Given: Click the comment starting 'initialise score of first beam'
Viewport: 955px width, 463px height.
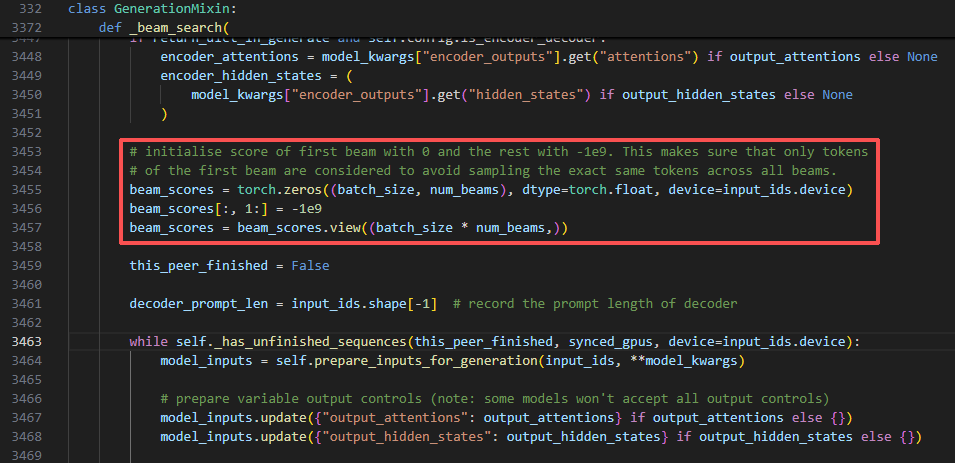Looking at the screenshot, I should pos(498,151).
